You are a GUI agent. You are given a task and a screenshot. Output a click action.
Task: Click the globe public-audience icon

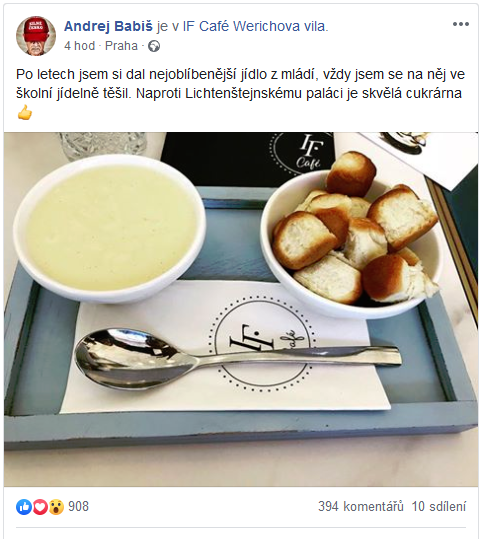(154, 46)
